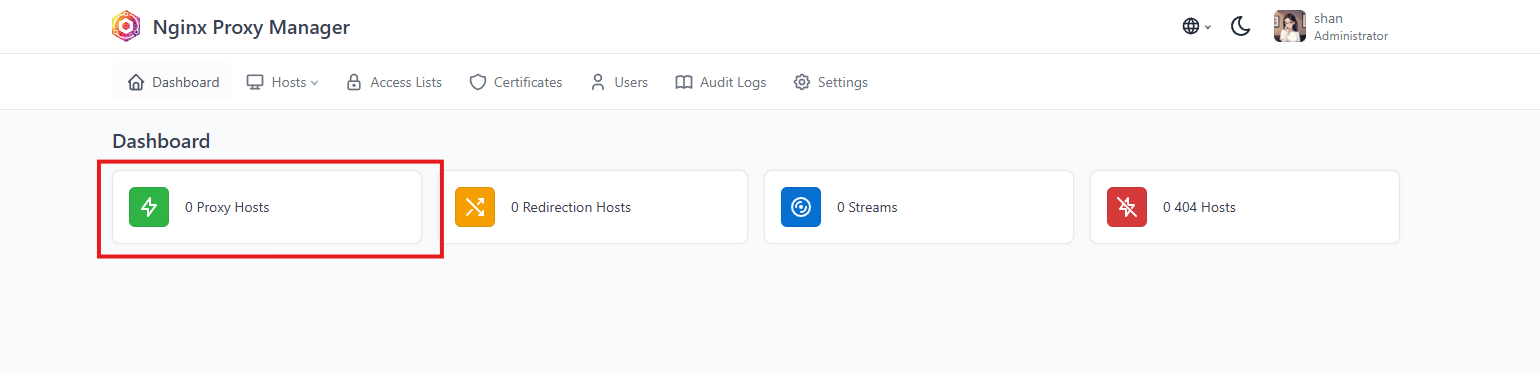Open the 0 Streams card

click(919, 207)
